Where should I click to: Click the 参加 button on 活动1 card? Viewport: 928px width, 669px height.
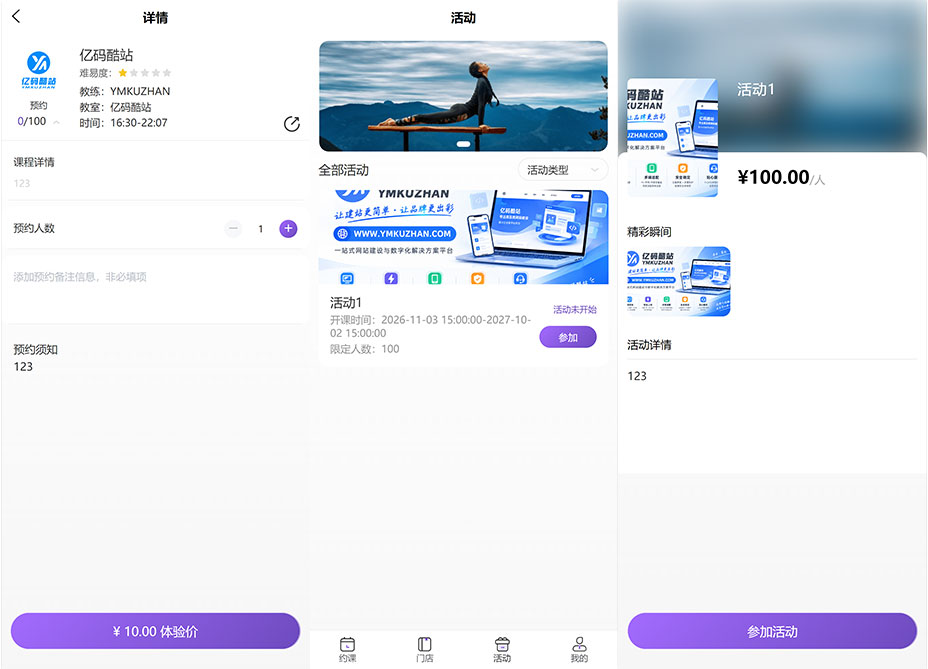[568, 337]
